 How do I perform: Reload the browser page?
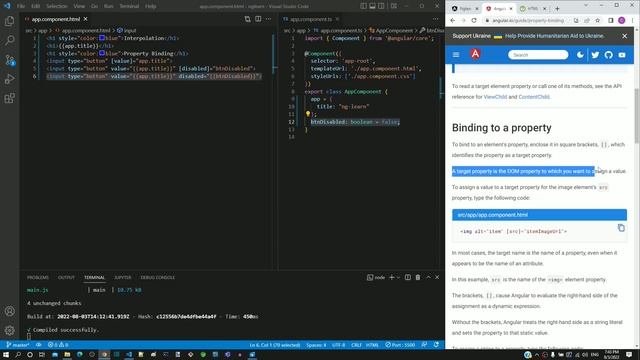point(473,20)
